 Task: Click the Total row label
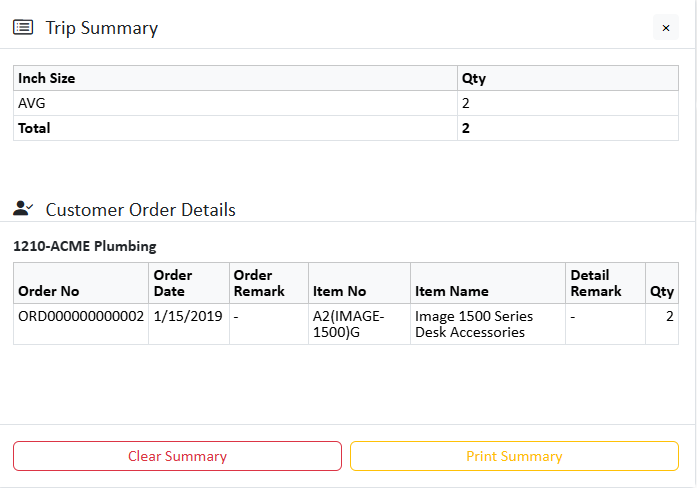click(x=34, y=128)
